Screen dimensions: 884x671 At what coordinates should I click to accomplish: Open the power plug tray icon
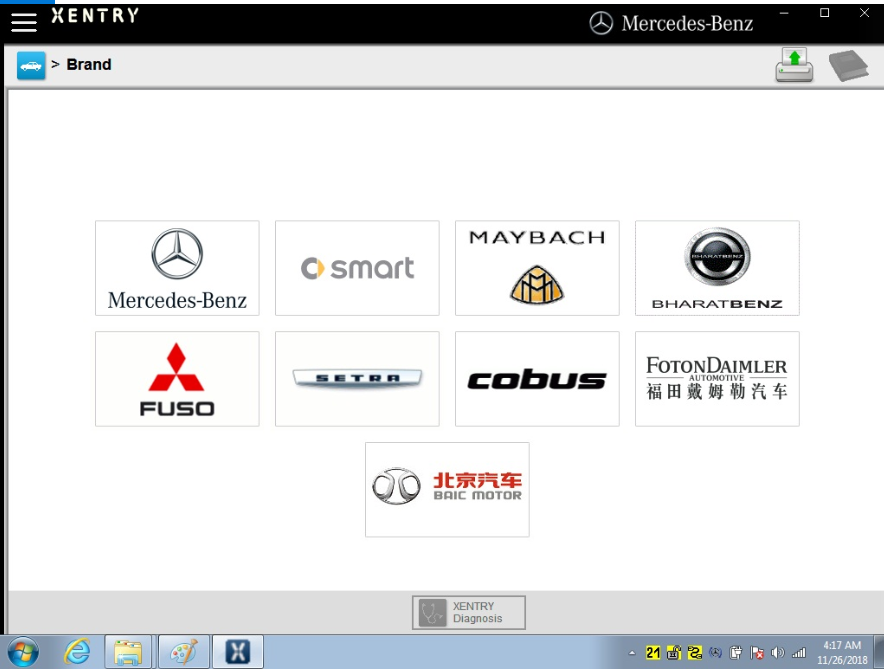coord(736,653)
